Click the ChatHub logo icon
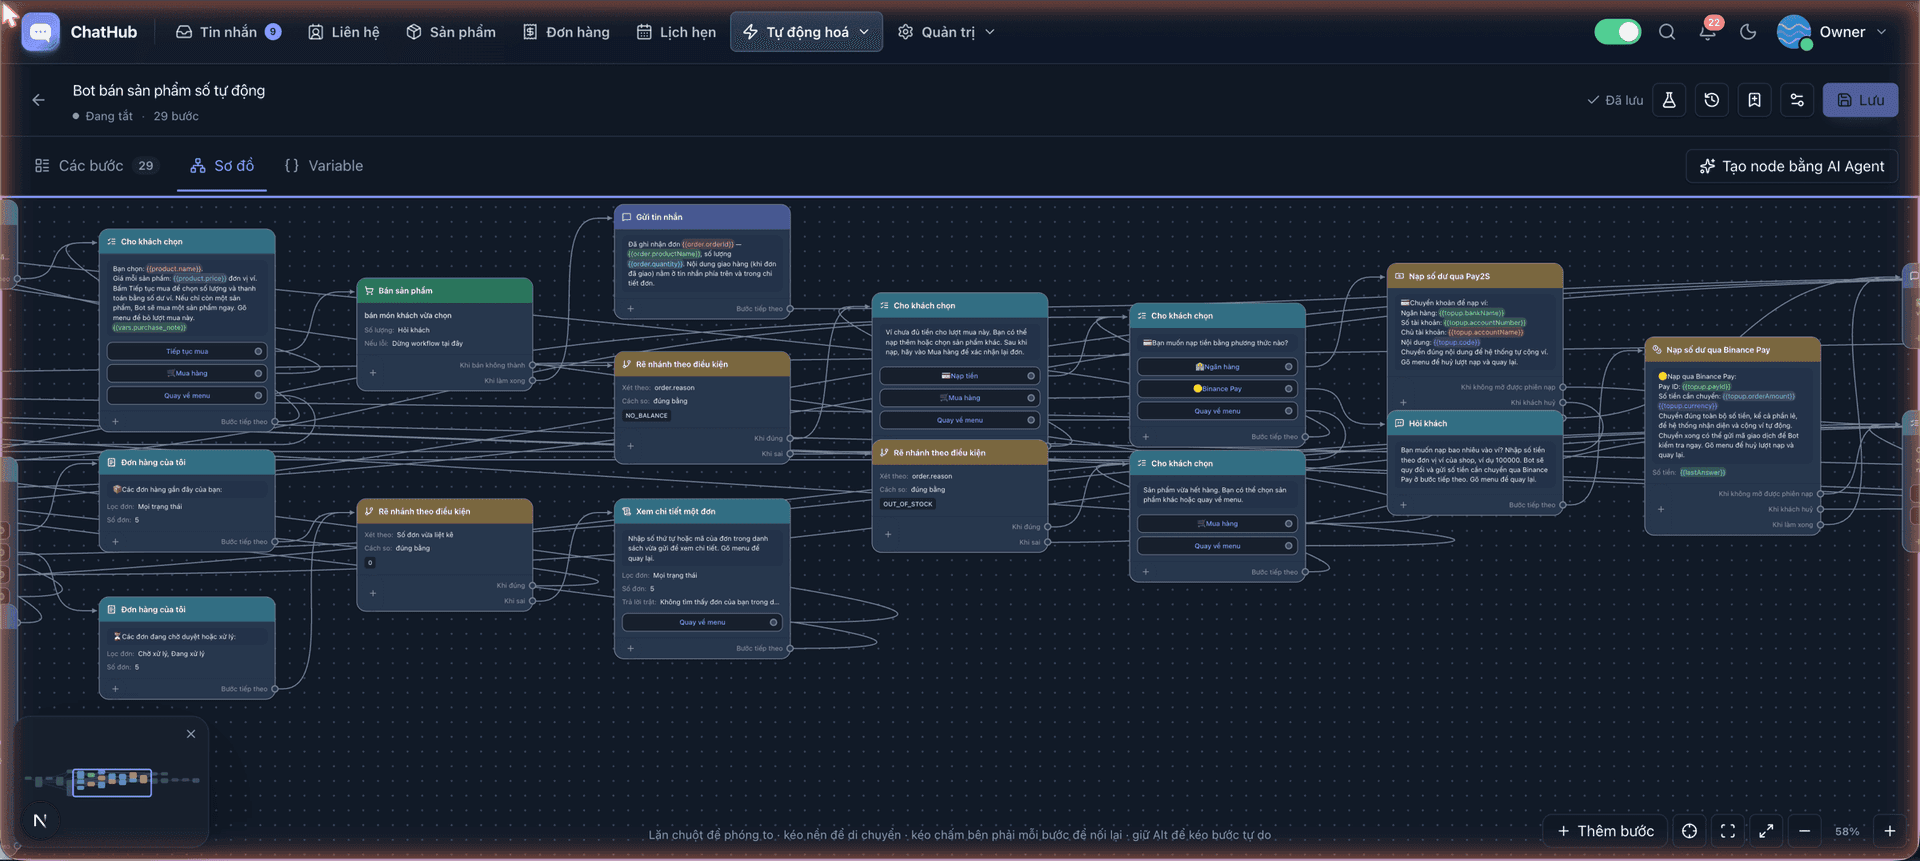1920x861 pixels. [40, 32]
